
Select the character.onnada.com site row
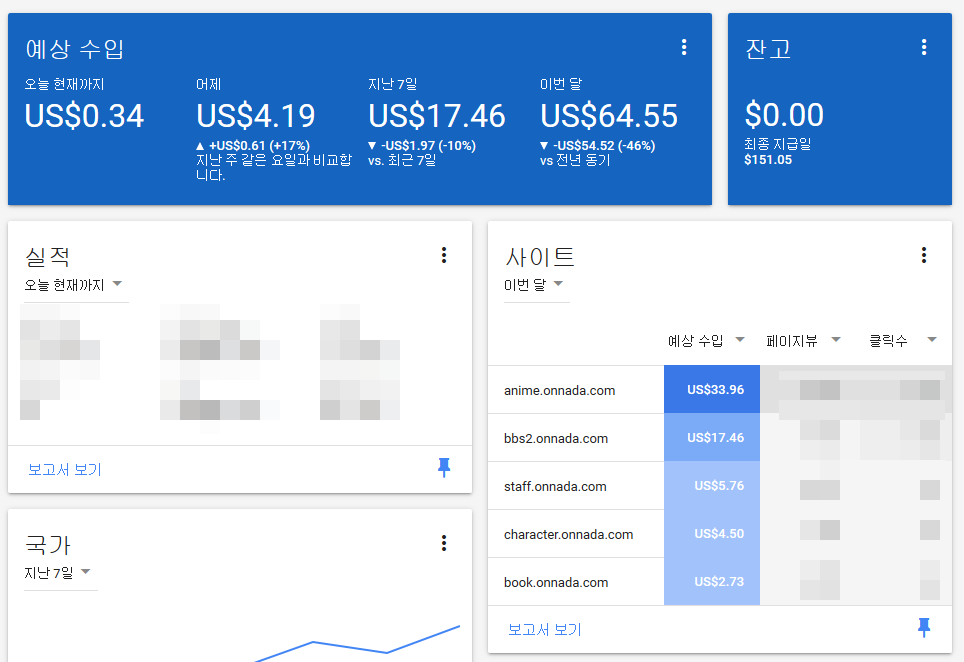[x=568, y=534]
